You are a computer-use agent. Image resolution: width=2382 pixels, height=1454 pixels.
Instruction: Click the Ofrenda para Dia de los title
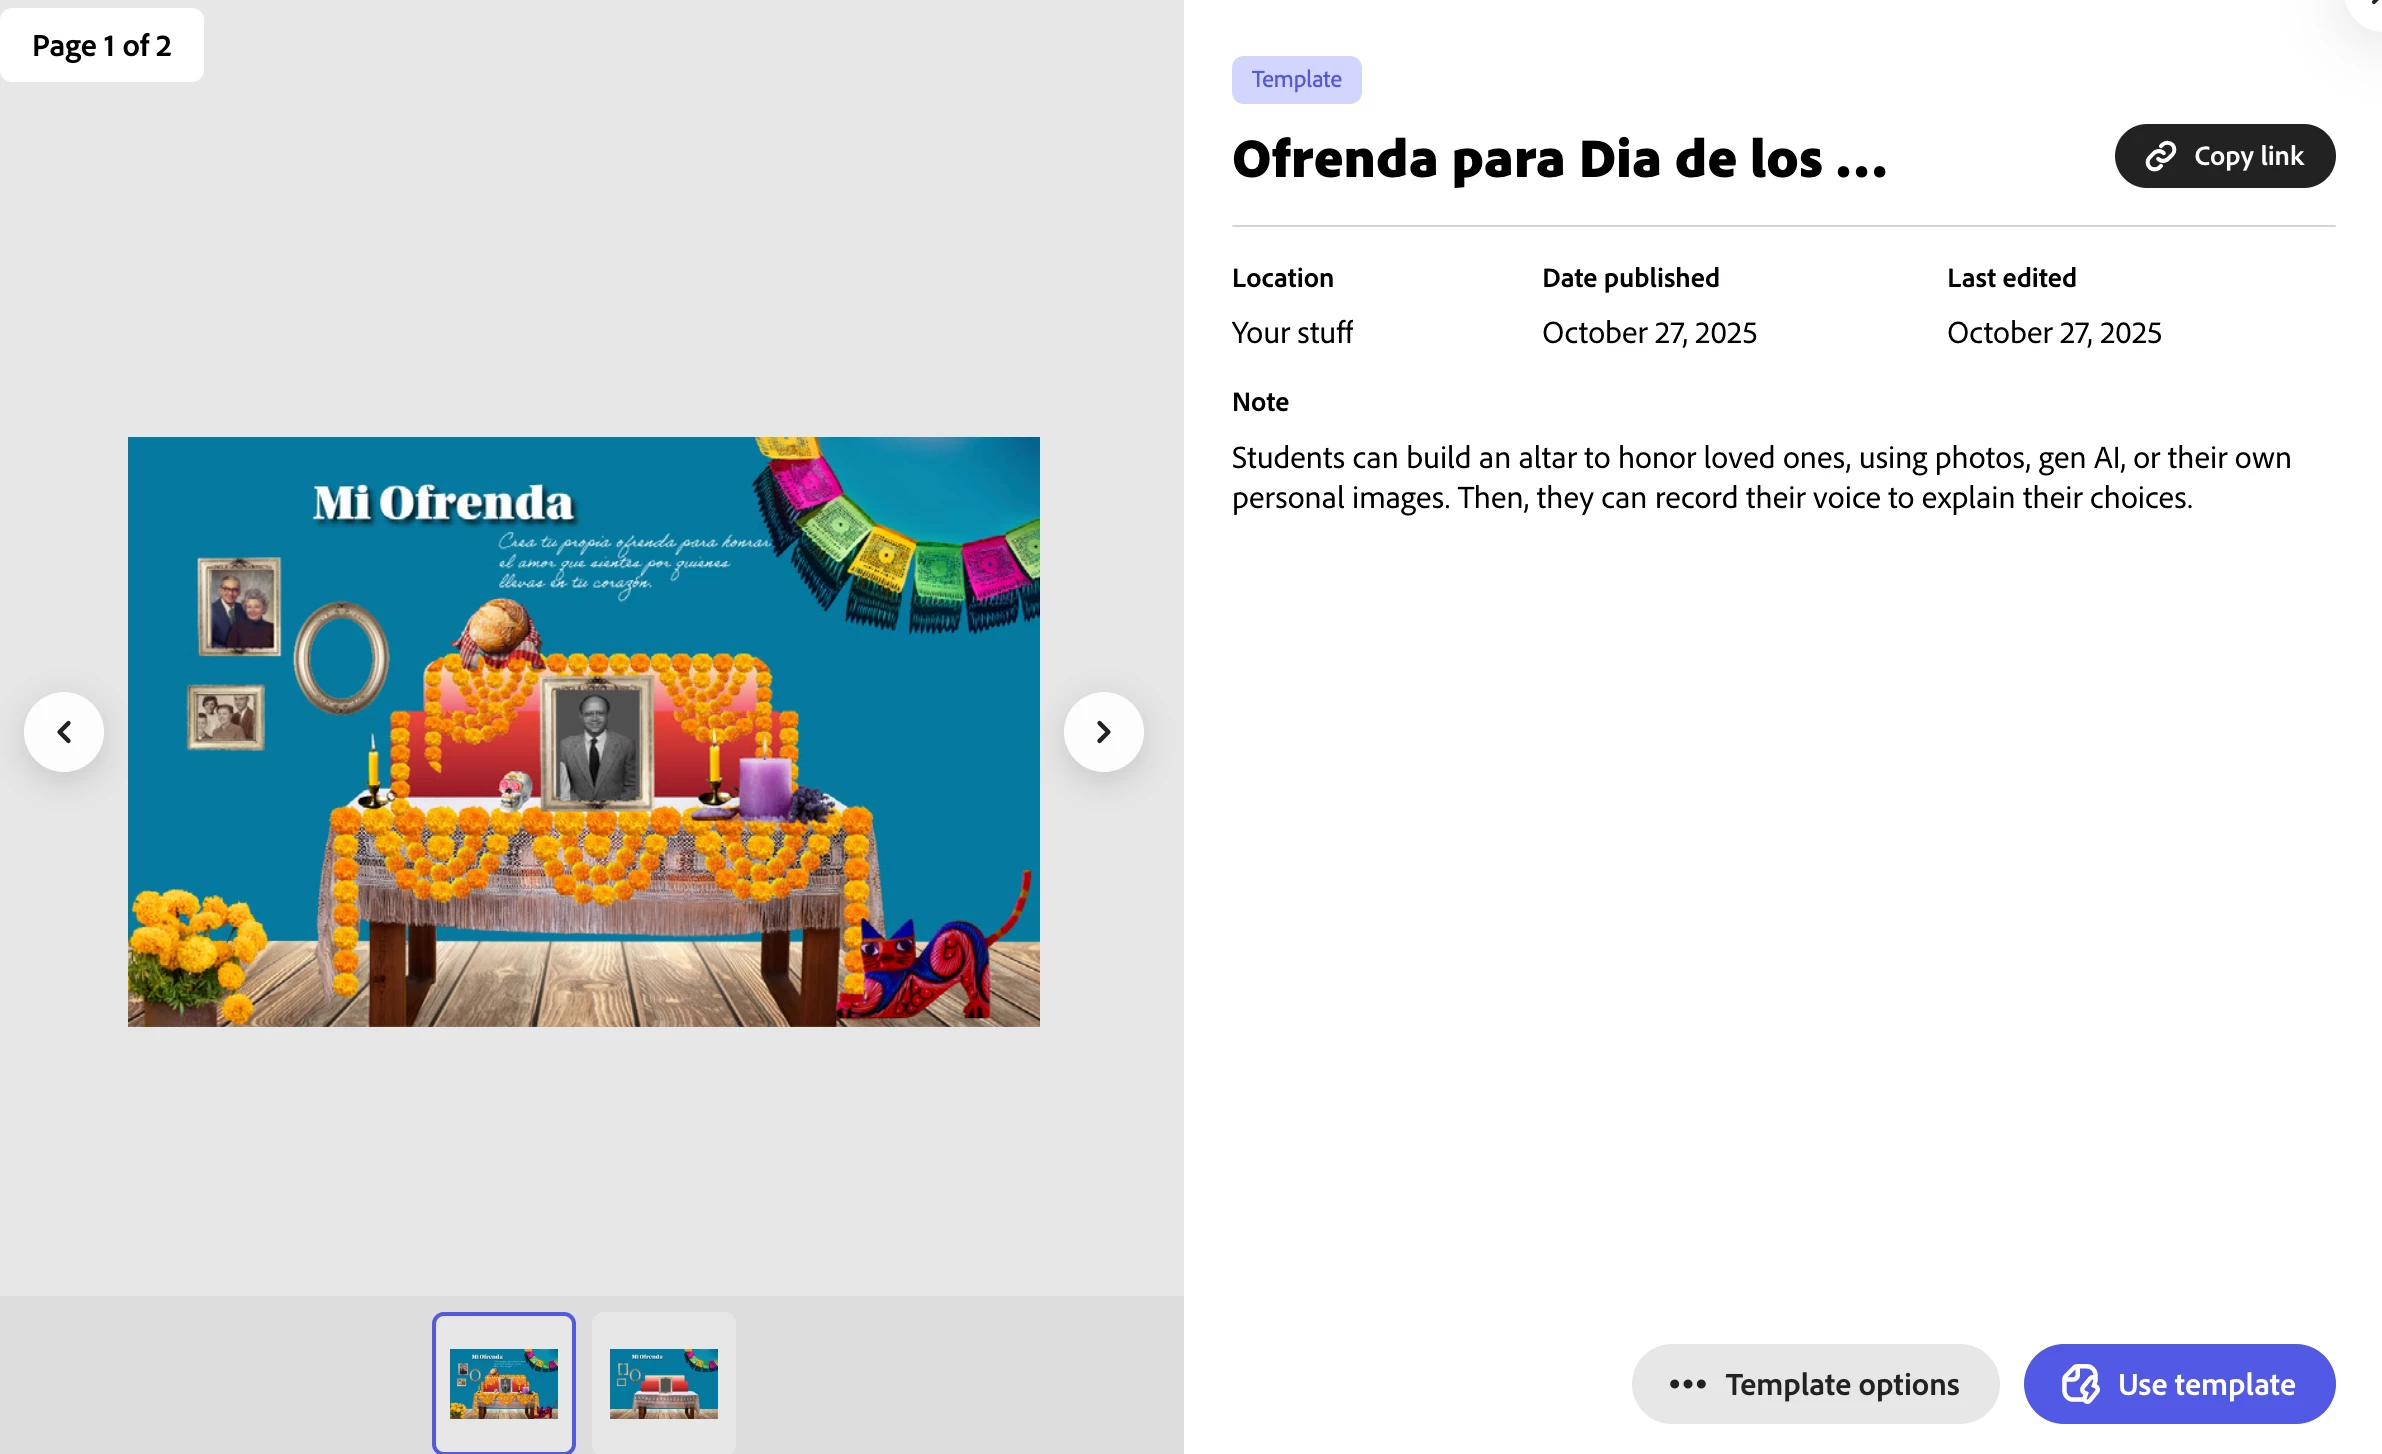point(1559,159)
